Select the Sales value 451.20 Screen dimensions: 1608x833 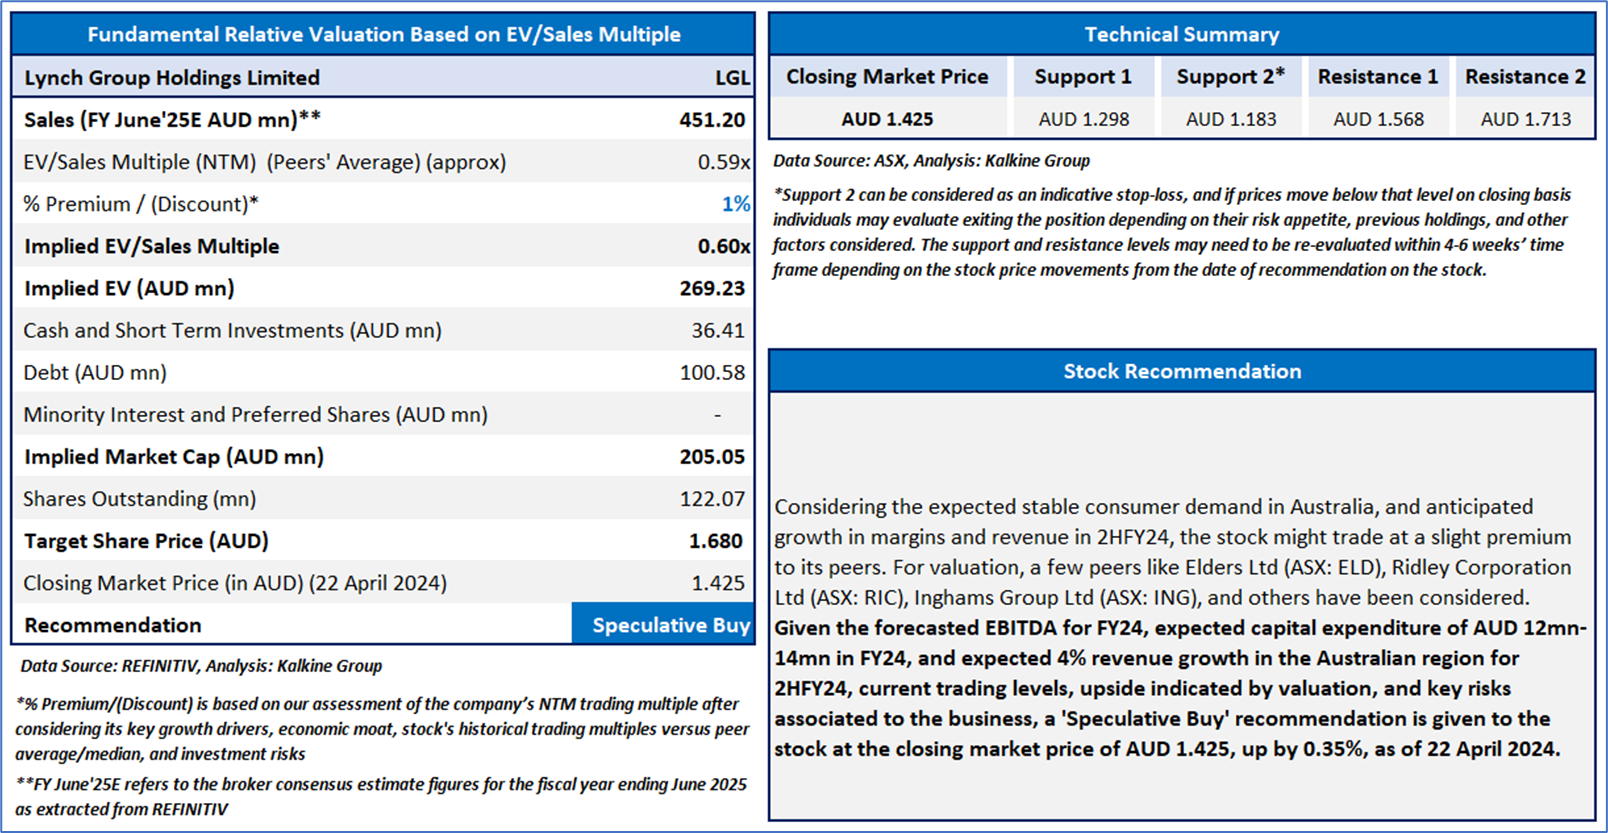pos(712,120)
